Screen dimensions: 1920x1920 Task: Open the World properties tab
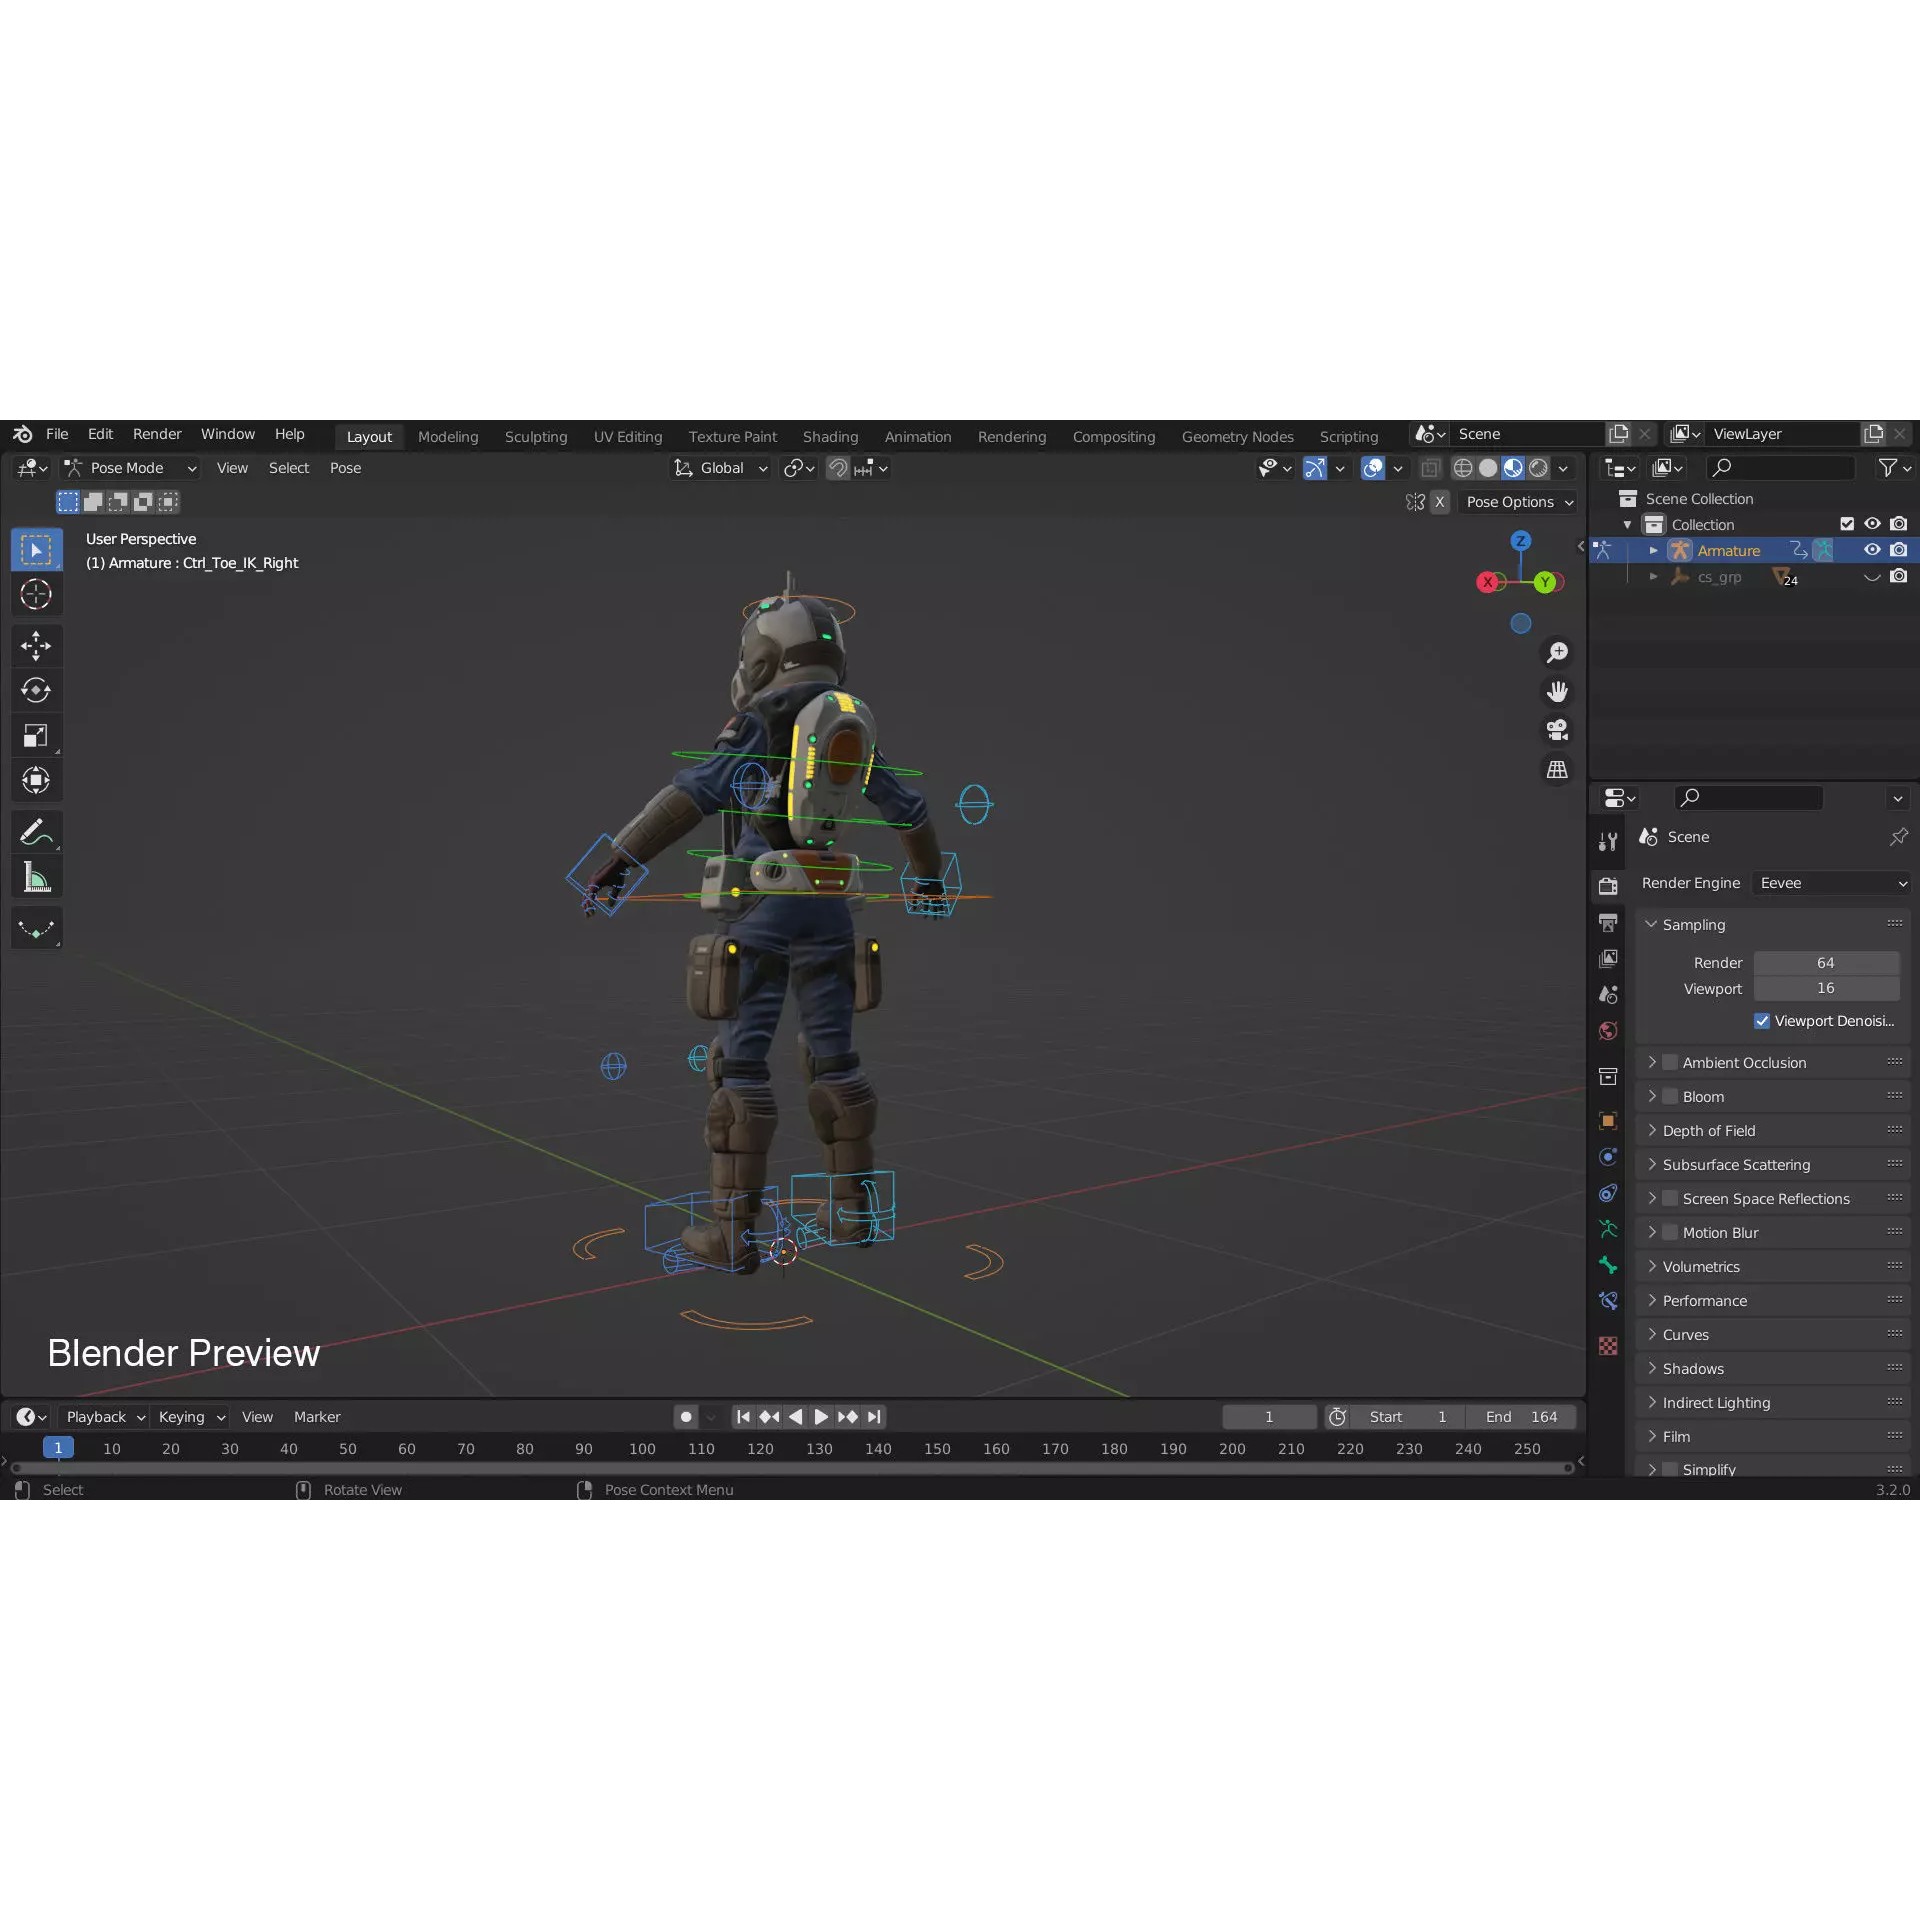pyautogui.click(x=1608, y=1031)
